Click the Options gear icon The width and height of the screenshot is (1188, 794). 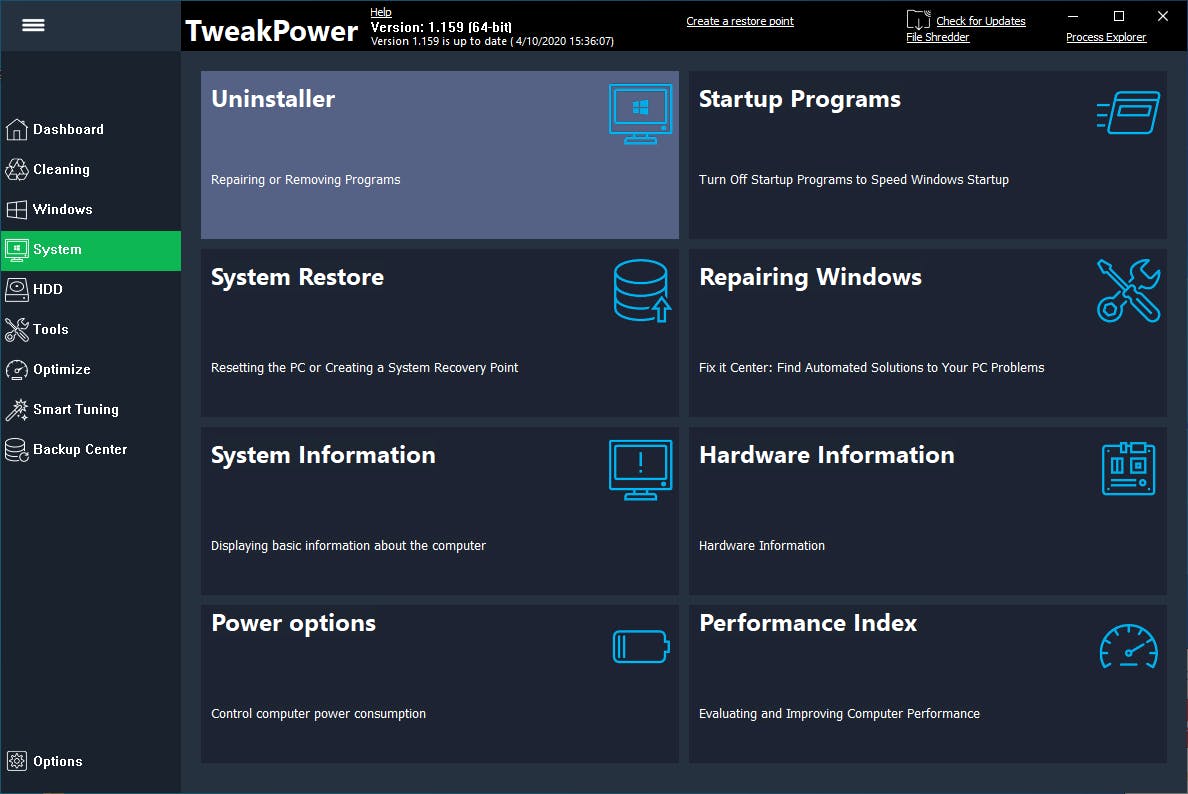17,761
